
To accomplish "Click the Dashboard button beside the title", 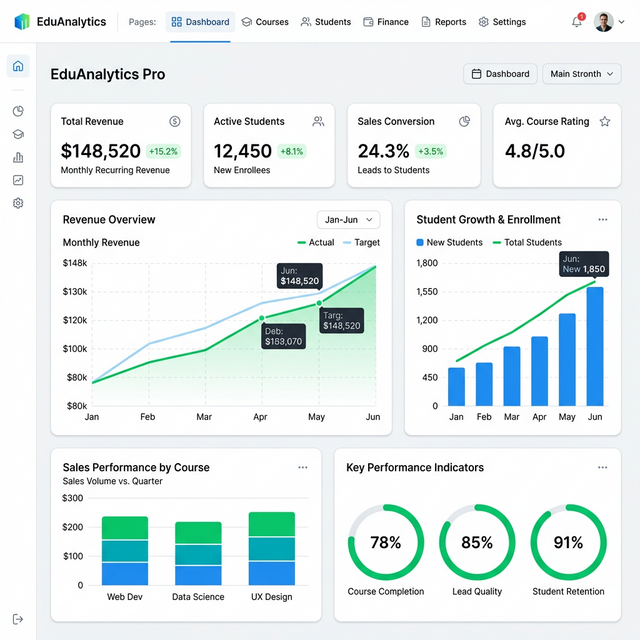I will (x=500, y=74).
